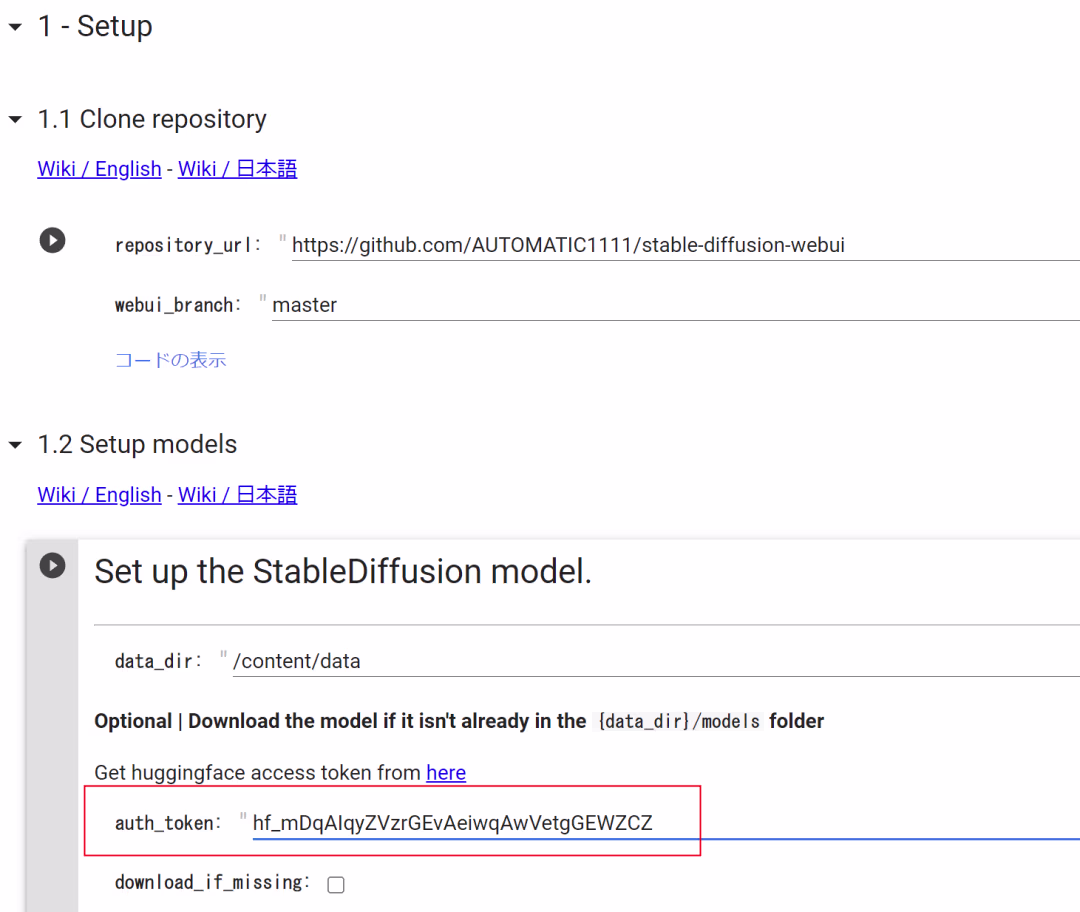Focus the data_dir input field

coord(656,661)
